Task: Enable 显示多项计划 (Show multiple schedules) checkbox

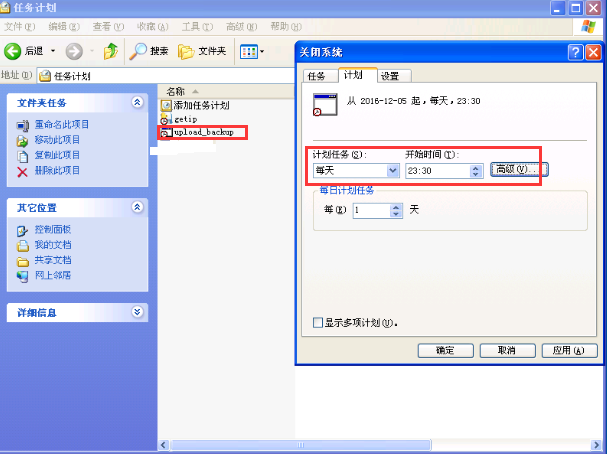Action: 318,323
